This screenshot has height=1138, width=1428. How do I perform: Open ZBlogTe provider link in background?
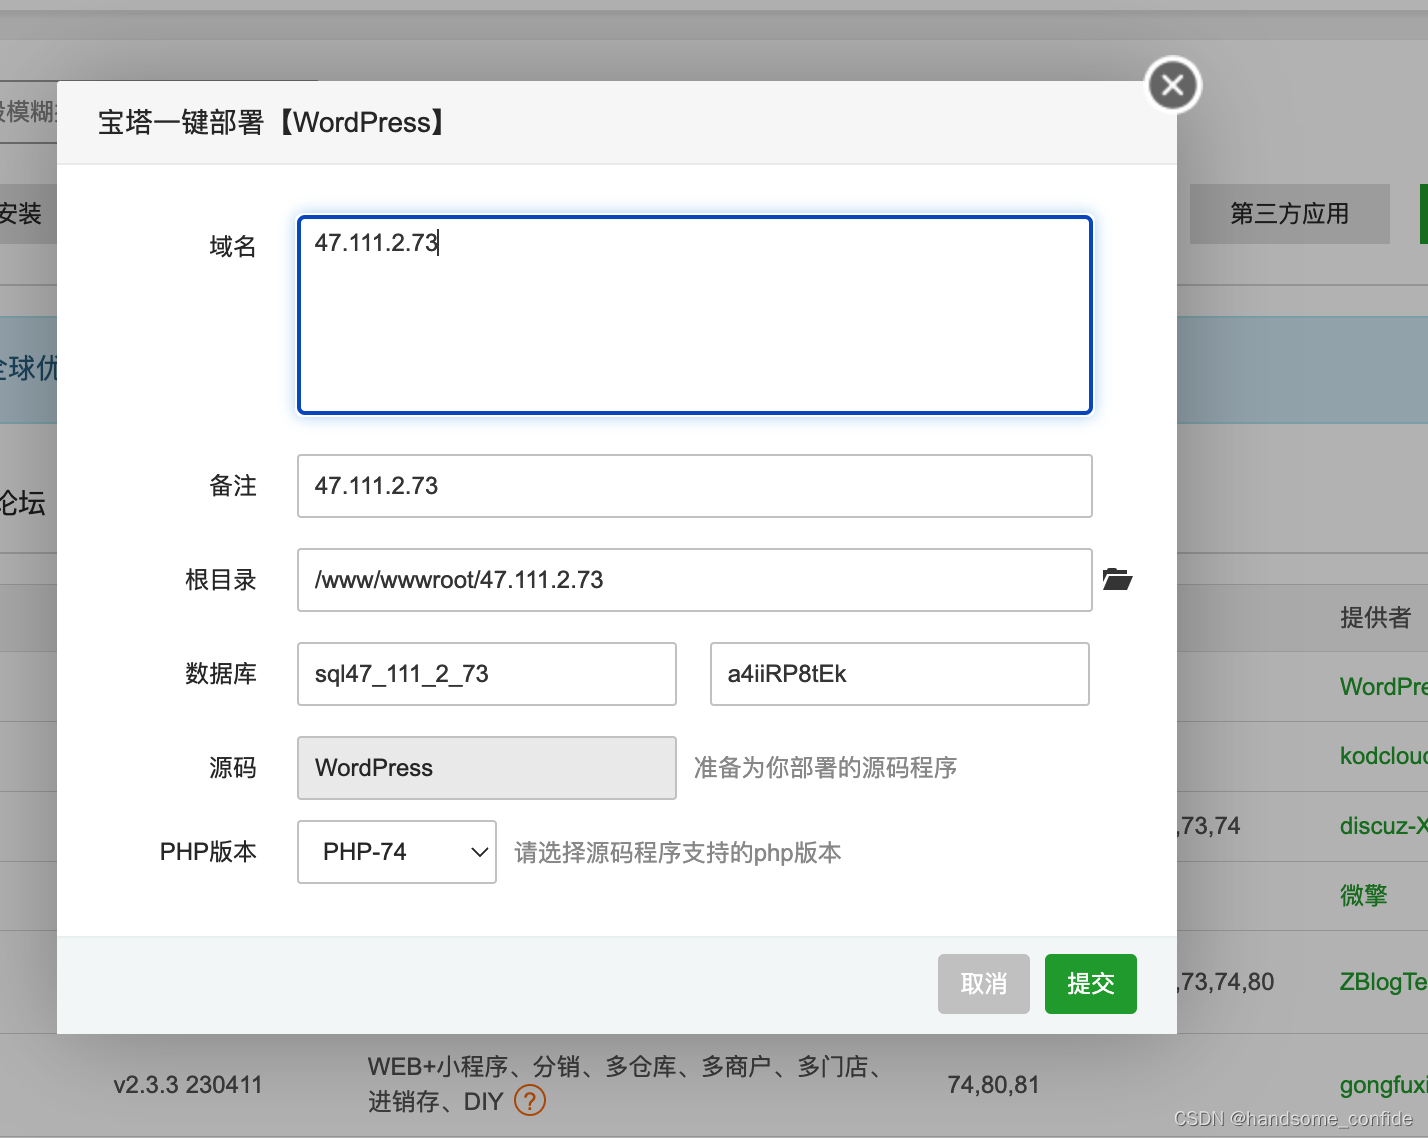pos(1383,982)
